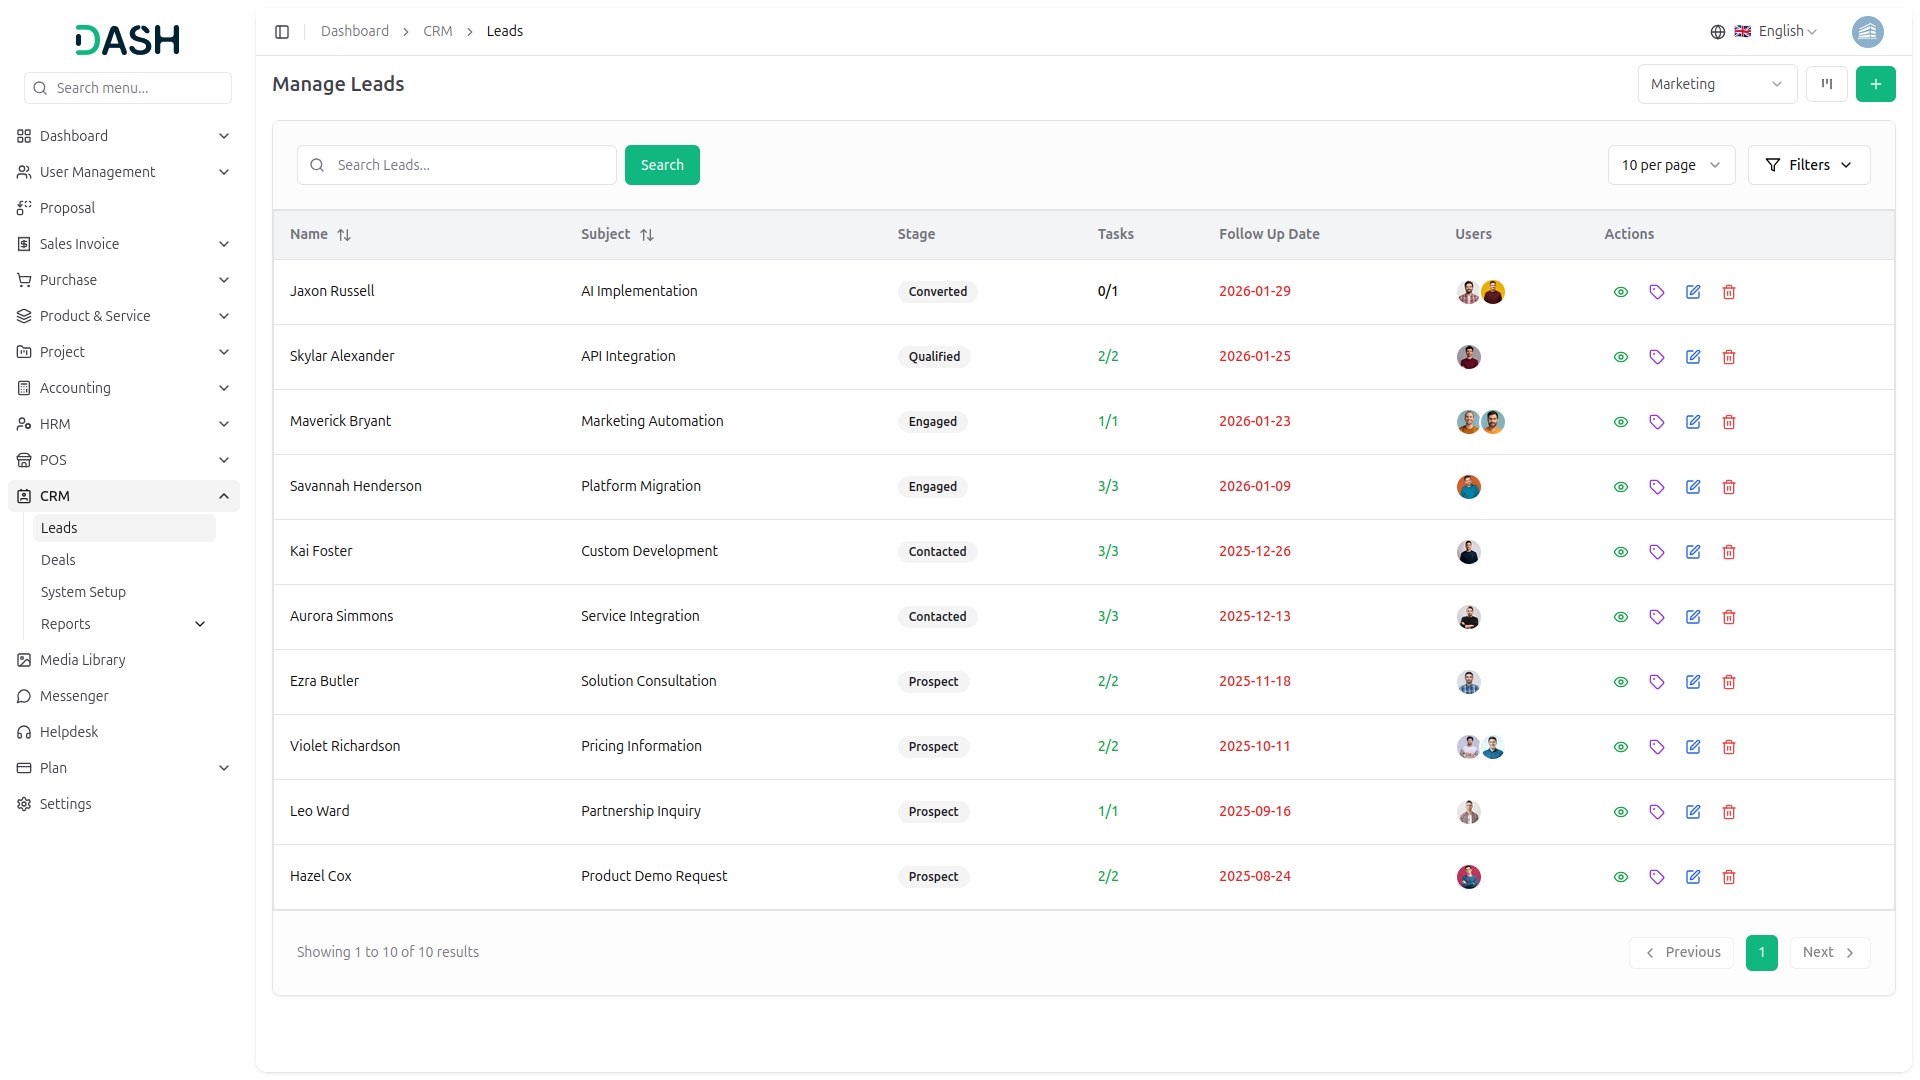Screen dimensions: 1920x1080
Task: Click the Next pagination button
Action: [1828, 952]
